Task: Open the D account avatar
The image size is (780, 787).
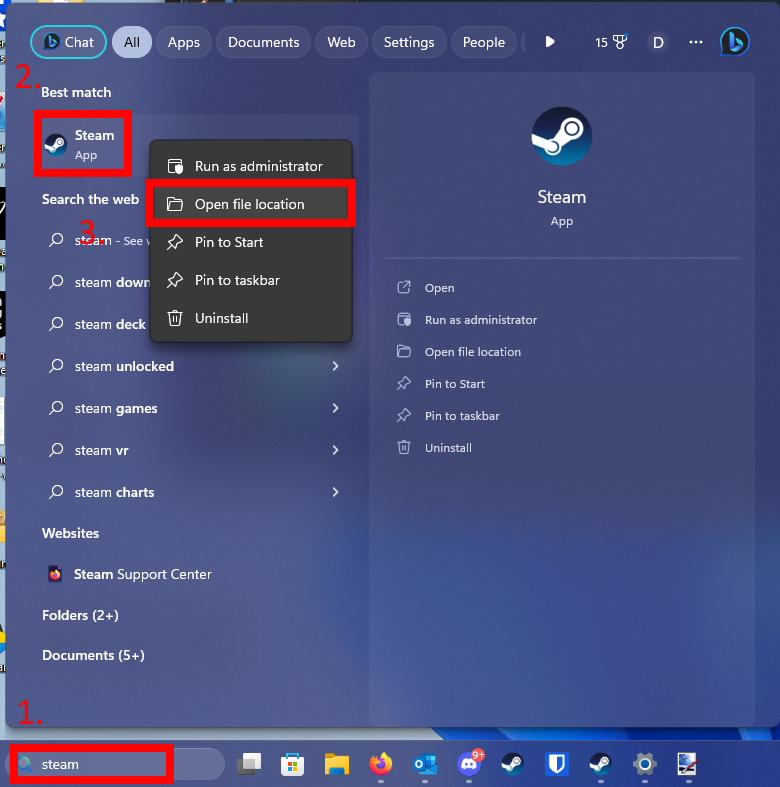Action: pyautogui.click(x=658, y=42)
